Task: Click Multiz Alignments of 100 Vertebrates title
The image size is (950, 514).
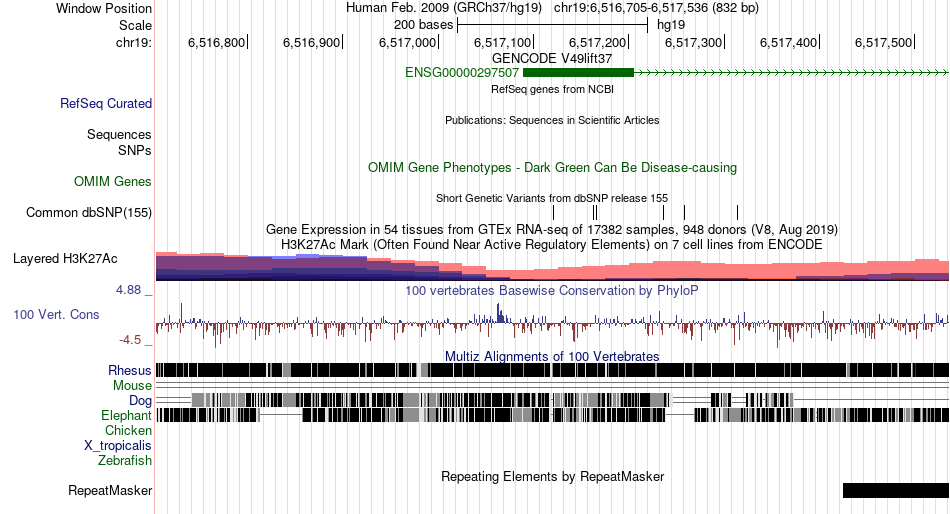Action: (552, 356)
